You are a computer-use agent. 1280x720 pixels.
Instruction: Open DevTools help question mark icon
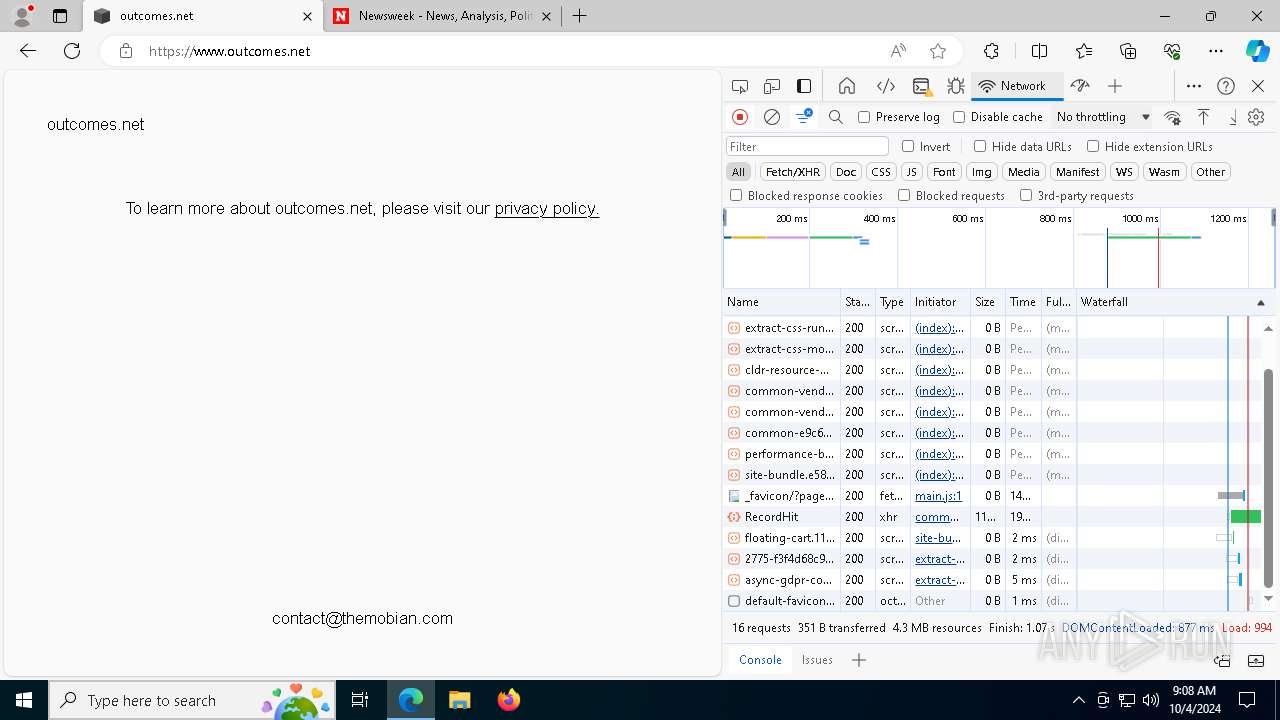(x=1226, y=86)
